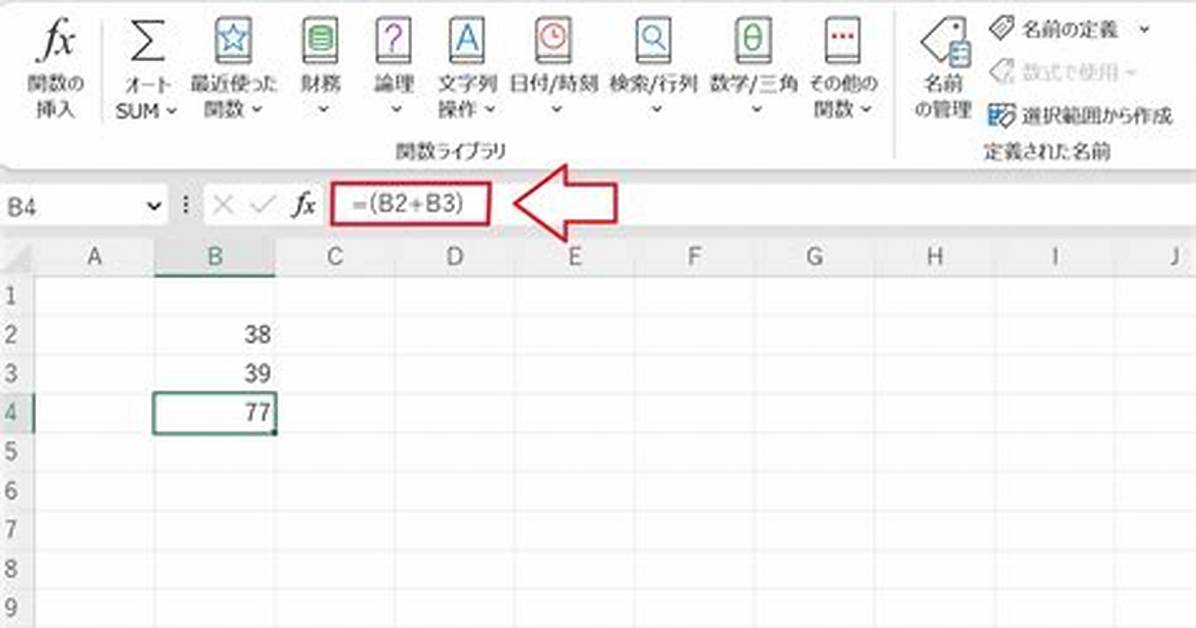This screenshot has height=628, width=1196.
Task: Open the その他の関数 more functions icon
Action: point(843,40)
